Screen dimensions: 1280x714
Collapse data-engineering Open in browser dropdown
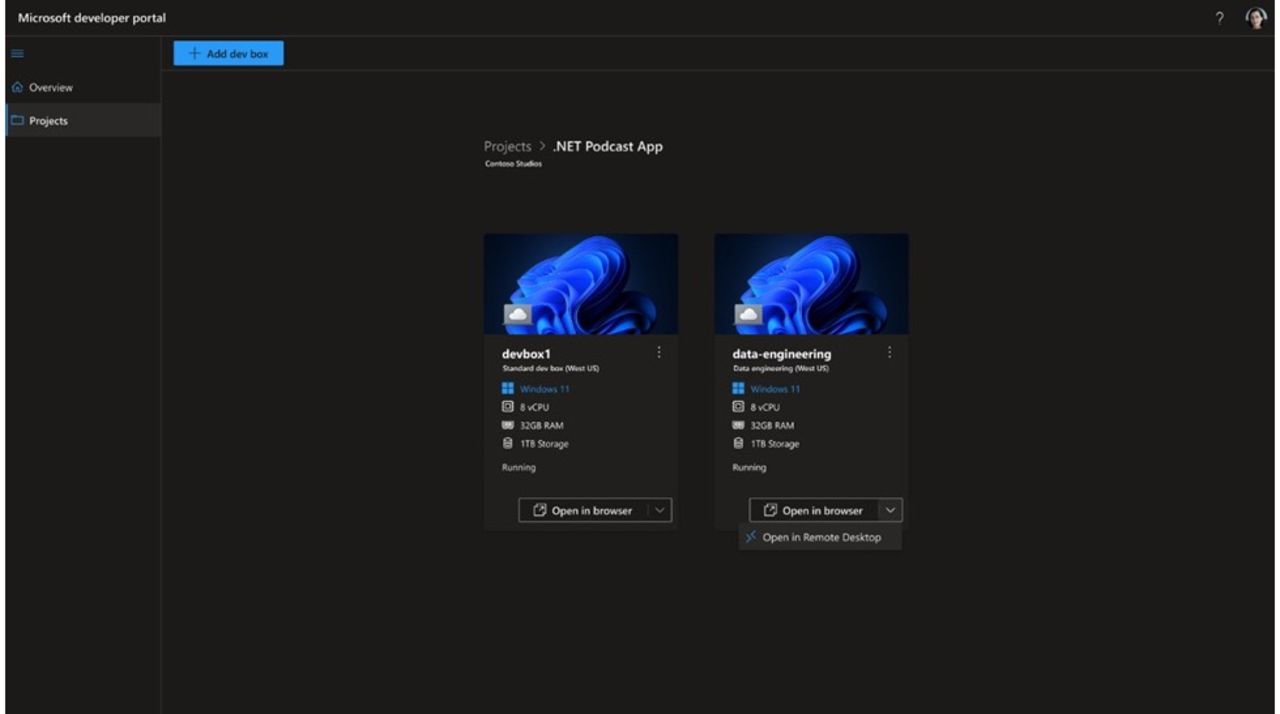pos(892,510)
